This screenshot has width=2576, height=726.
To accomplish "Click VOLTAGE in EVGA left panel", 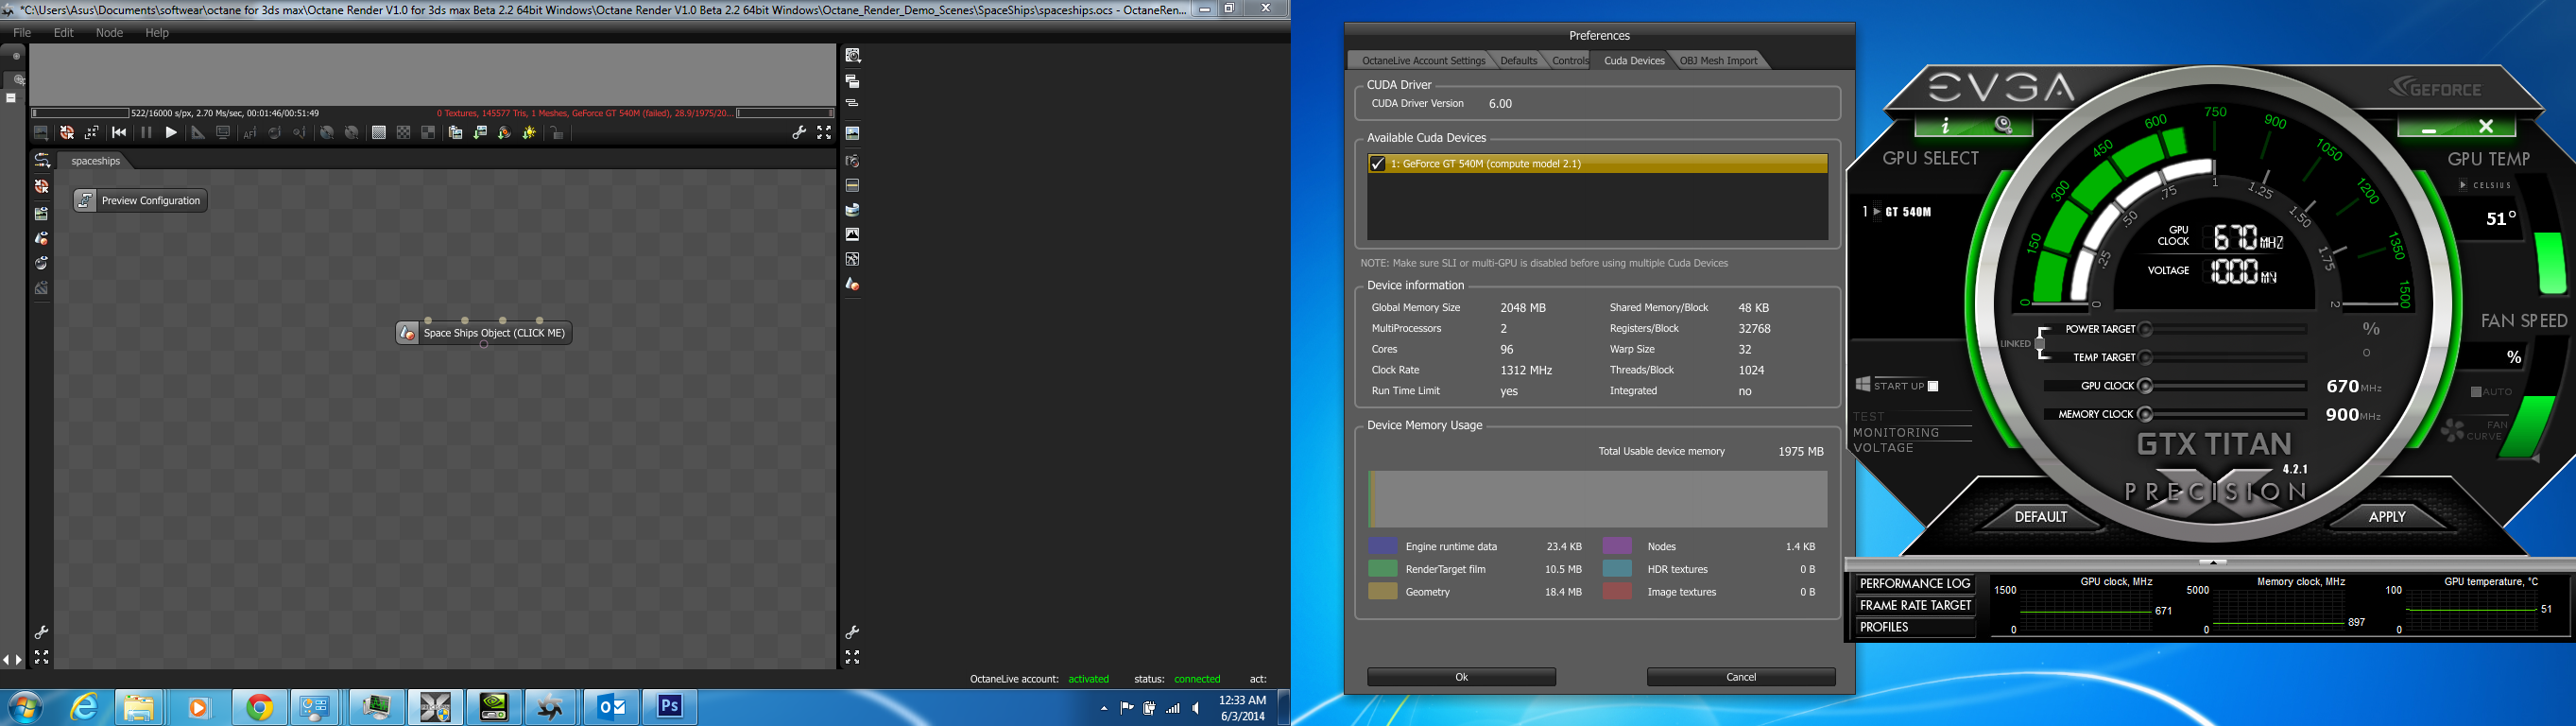I will (x=1883, y=448).
